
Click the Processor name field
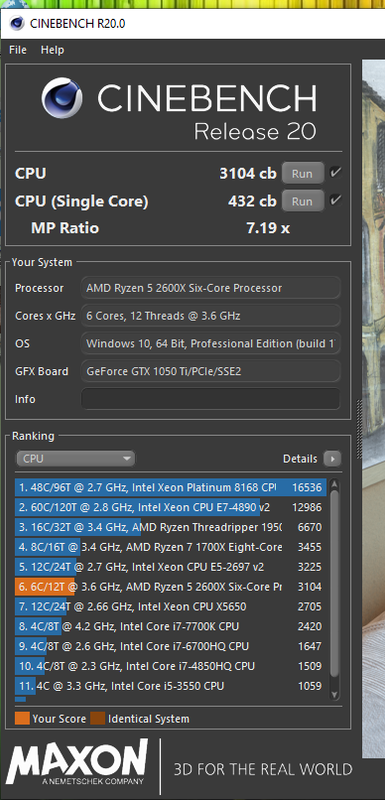tap(210, 288)
